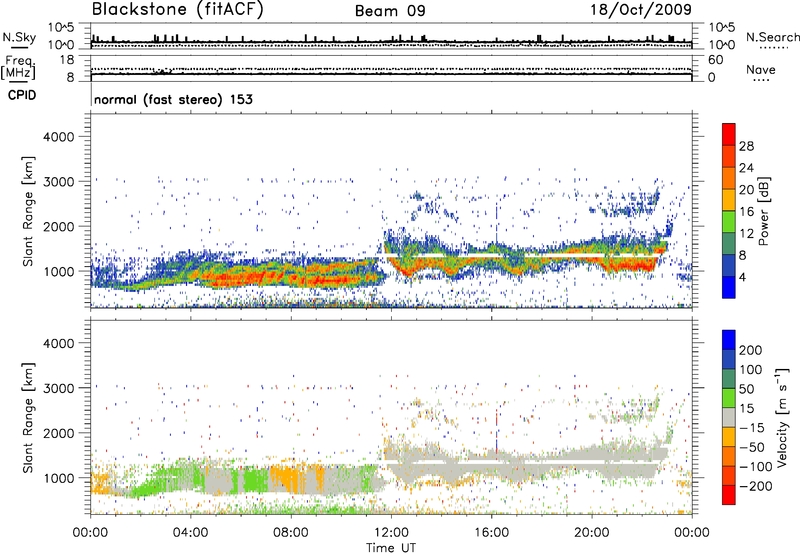Click the 04:00 time axis tick label

191,533
